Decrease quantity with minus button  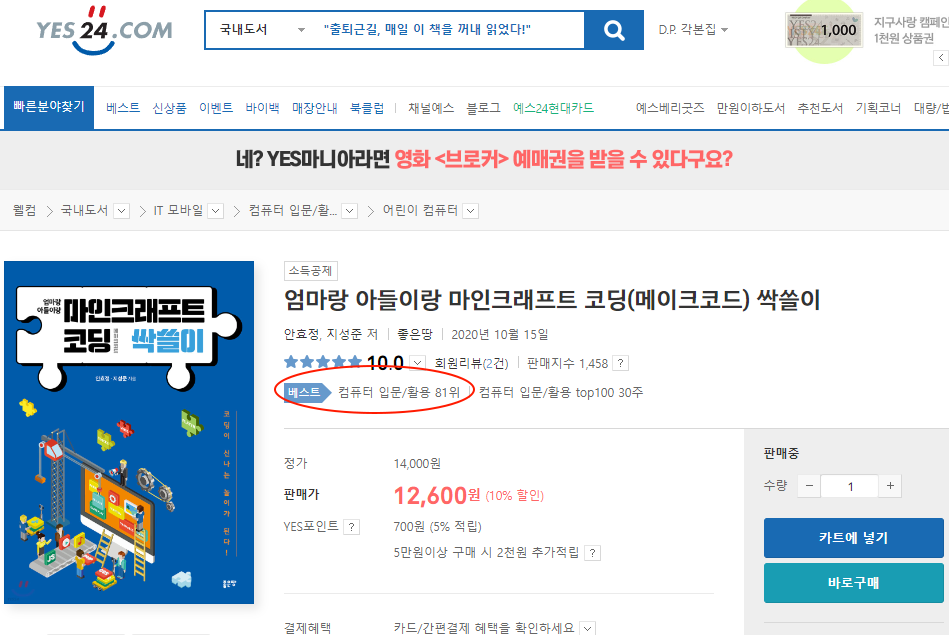pyautogui.click(x=809, y=486)
